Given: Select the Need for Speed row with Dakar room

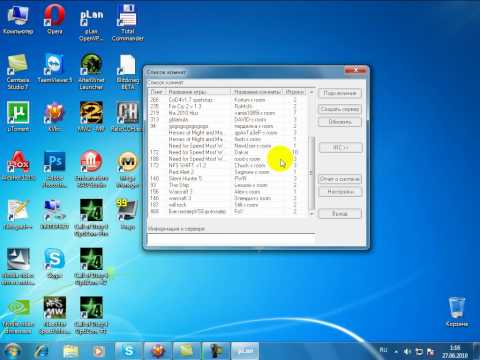Looking at the screenshot, I should coord(228,152).
